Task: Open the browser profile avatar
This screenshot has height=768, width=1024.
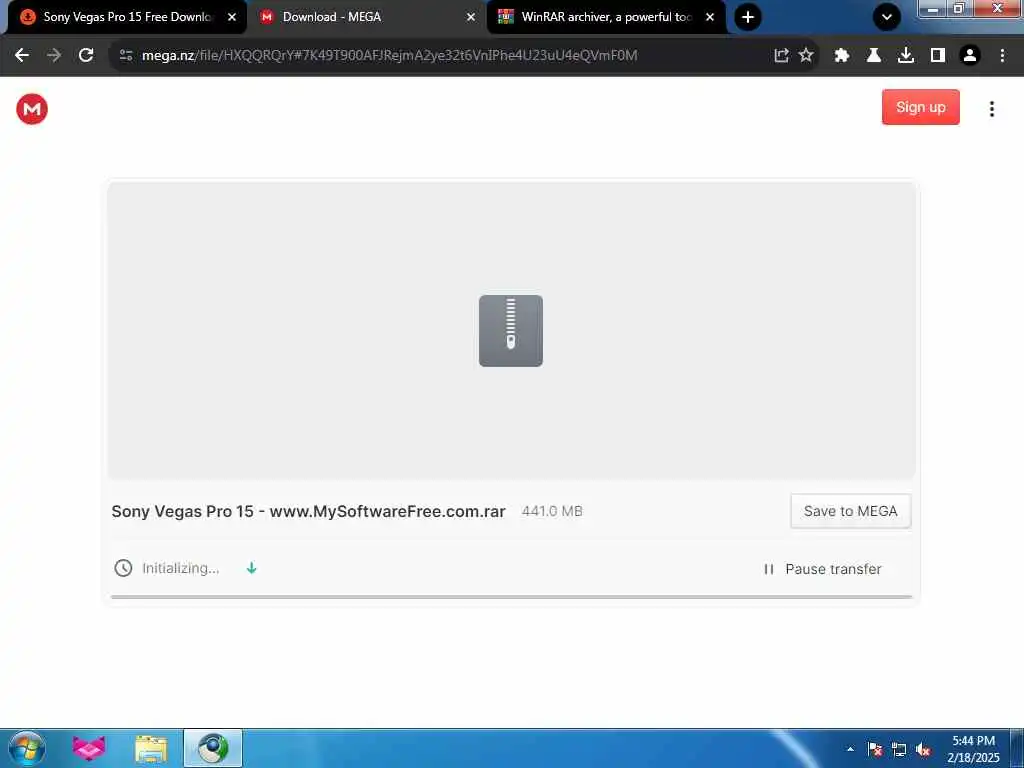Action: [x=970, y=55]
